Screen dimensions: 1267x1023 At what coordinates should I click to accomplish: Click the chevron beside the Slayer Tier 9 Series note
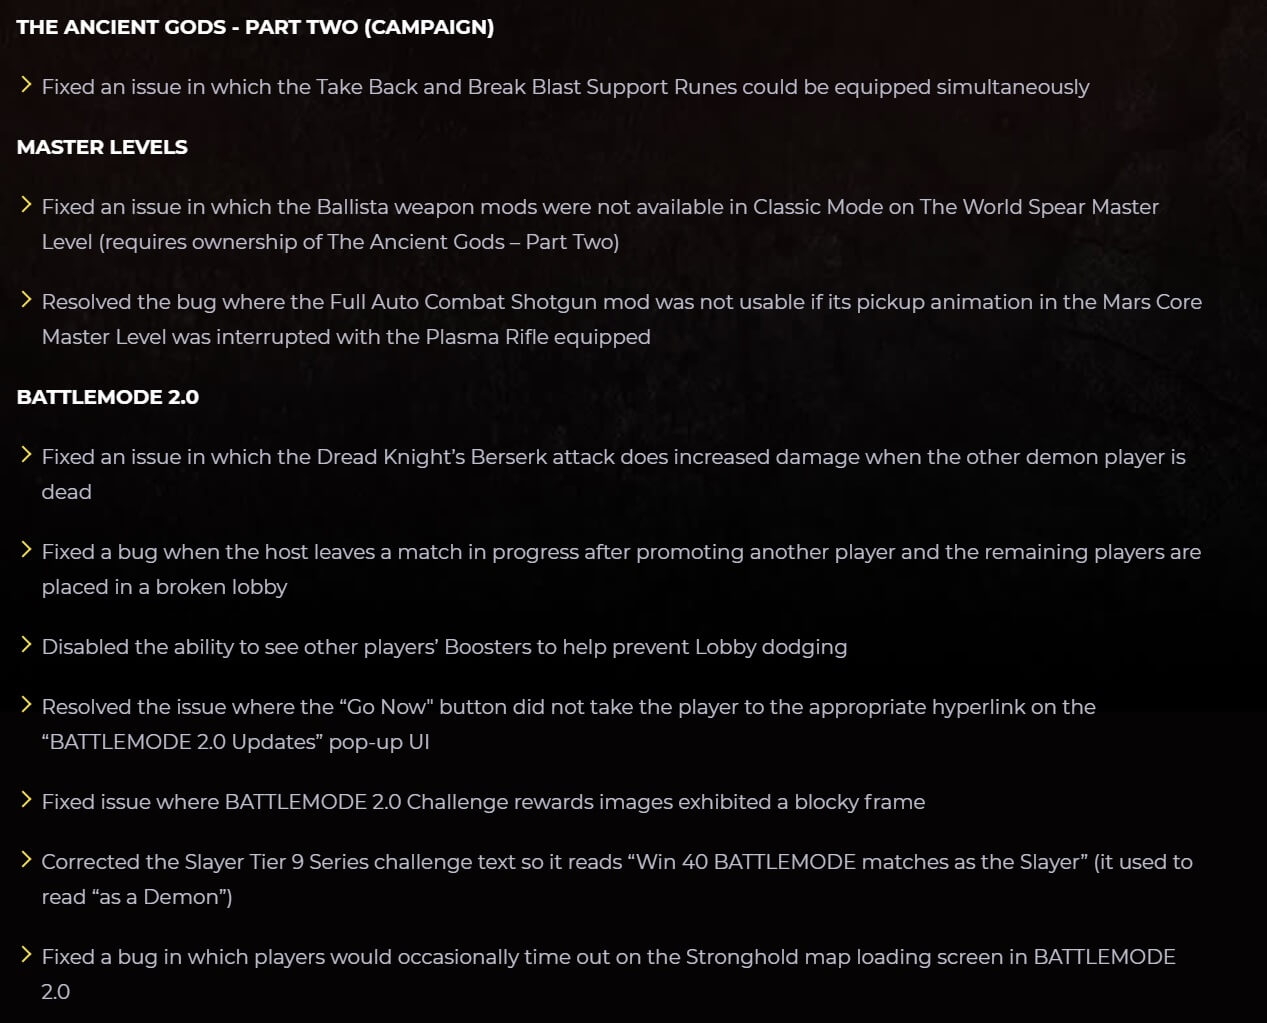tap(26, 860)
